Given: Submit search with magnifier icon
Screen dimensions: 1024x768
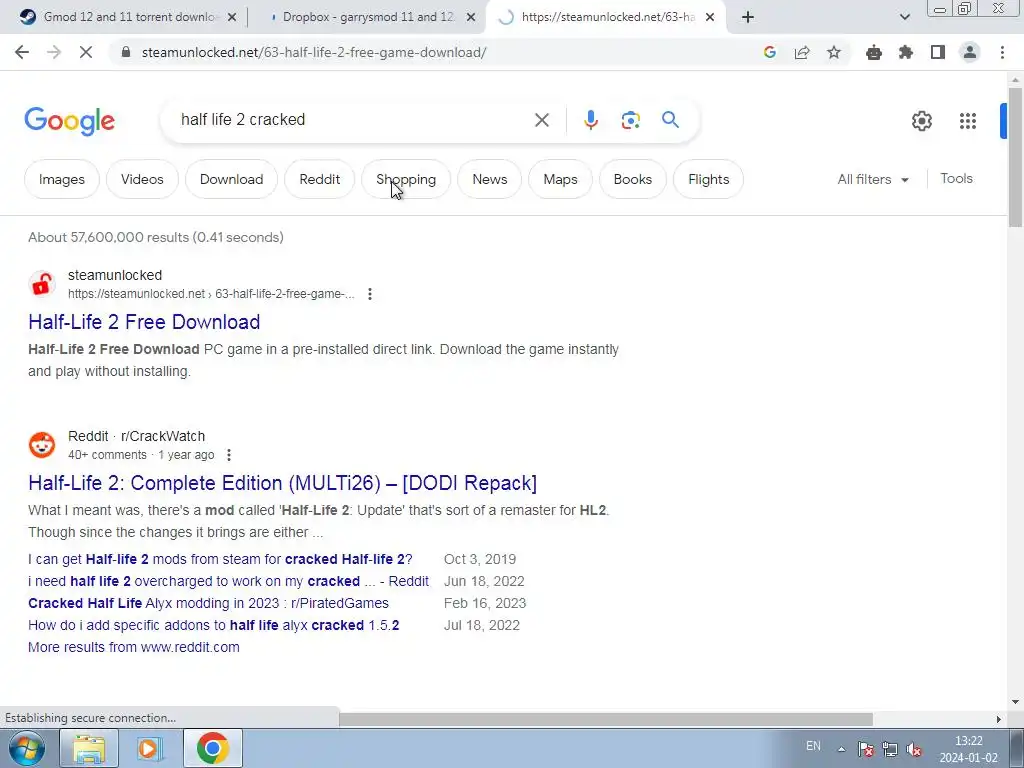Looking at the screenshot, I should point(670,120).
